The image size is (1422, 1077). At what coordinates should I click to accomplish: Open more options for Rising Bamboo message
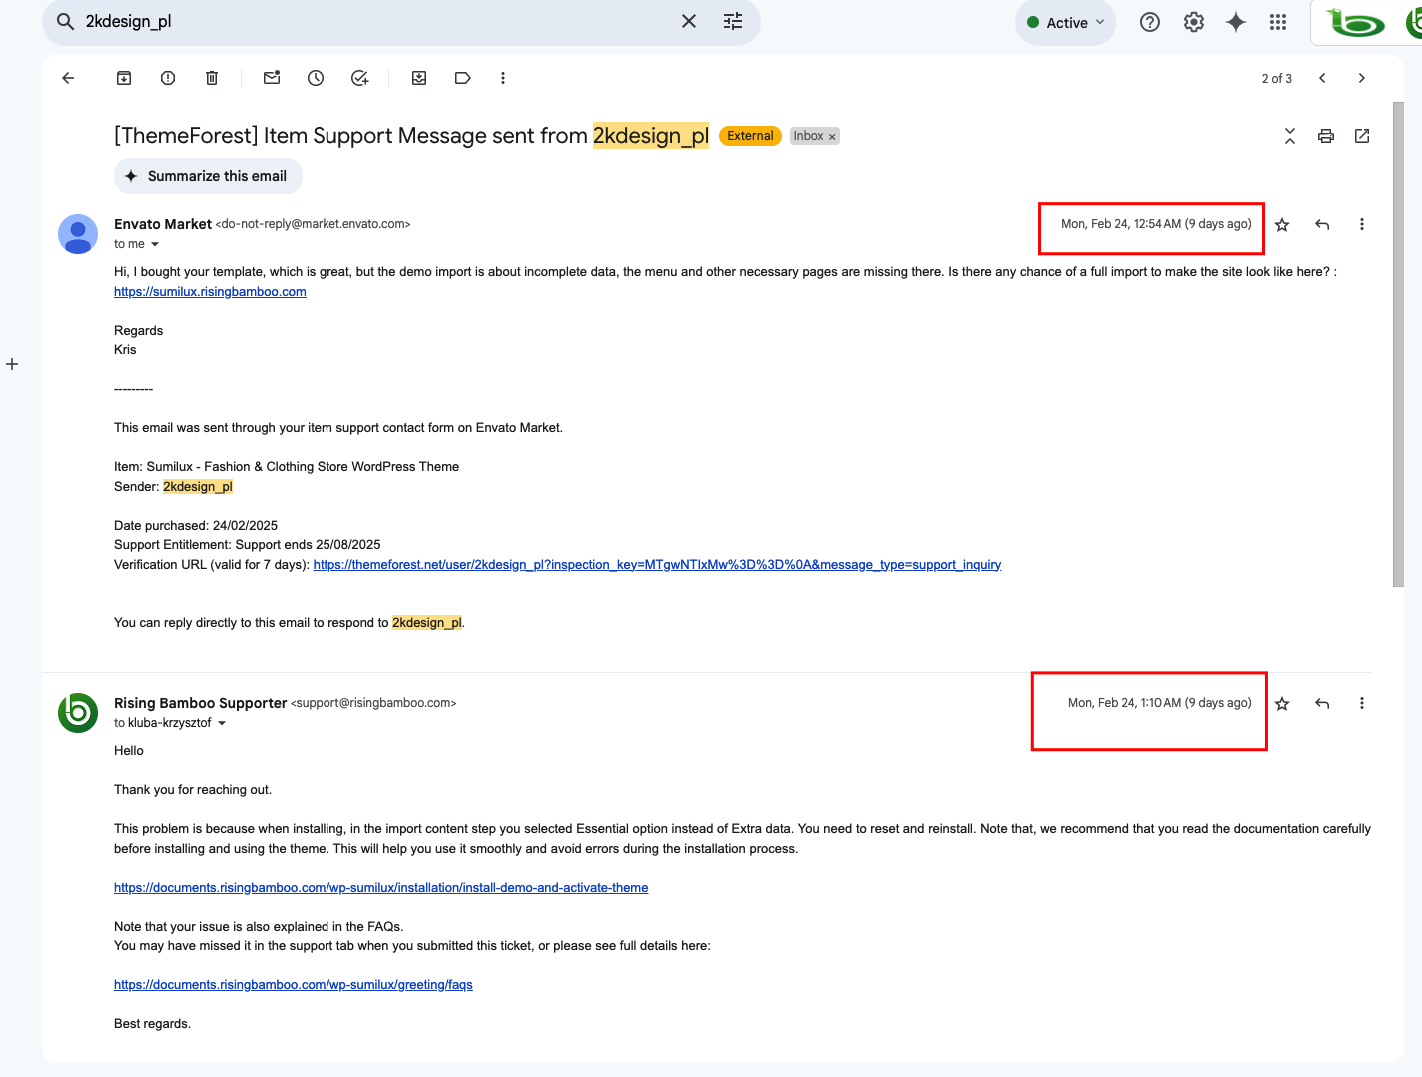[1361, 704]
